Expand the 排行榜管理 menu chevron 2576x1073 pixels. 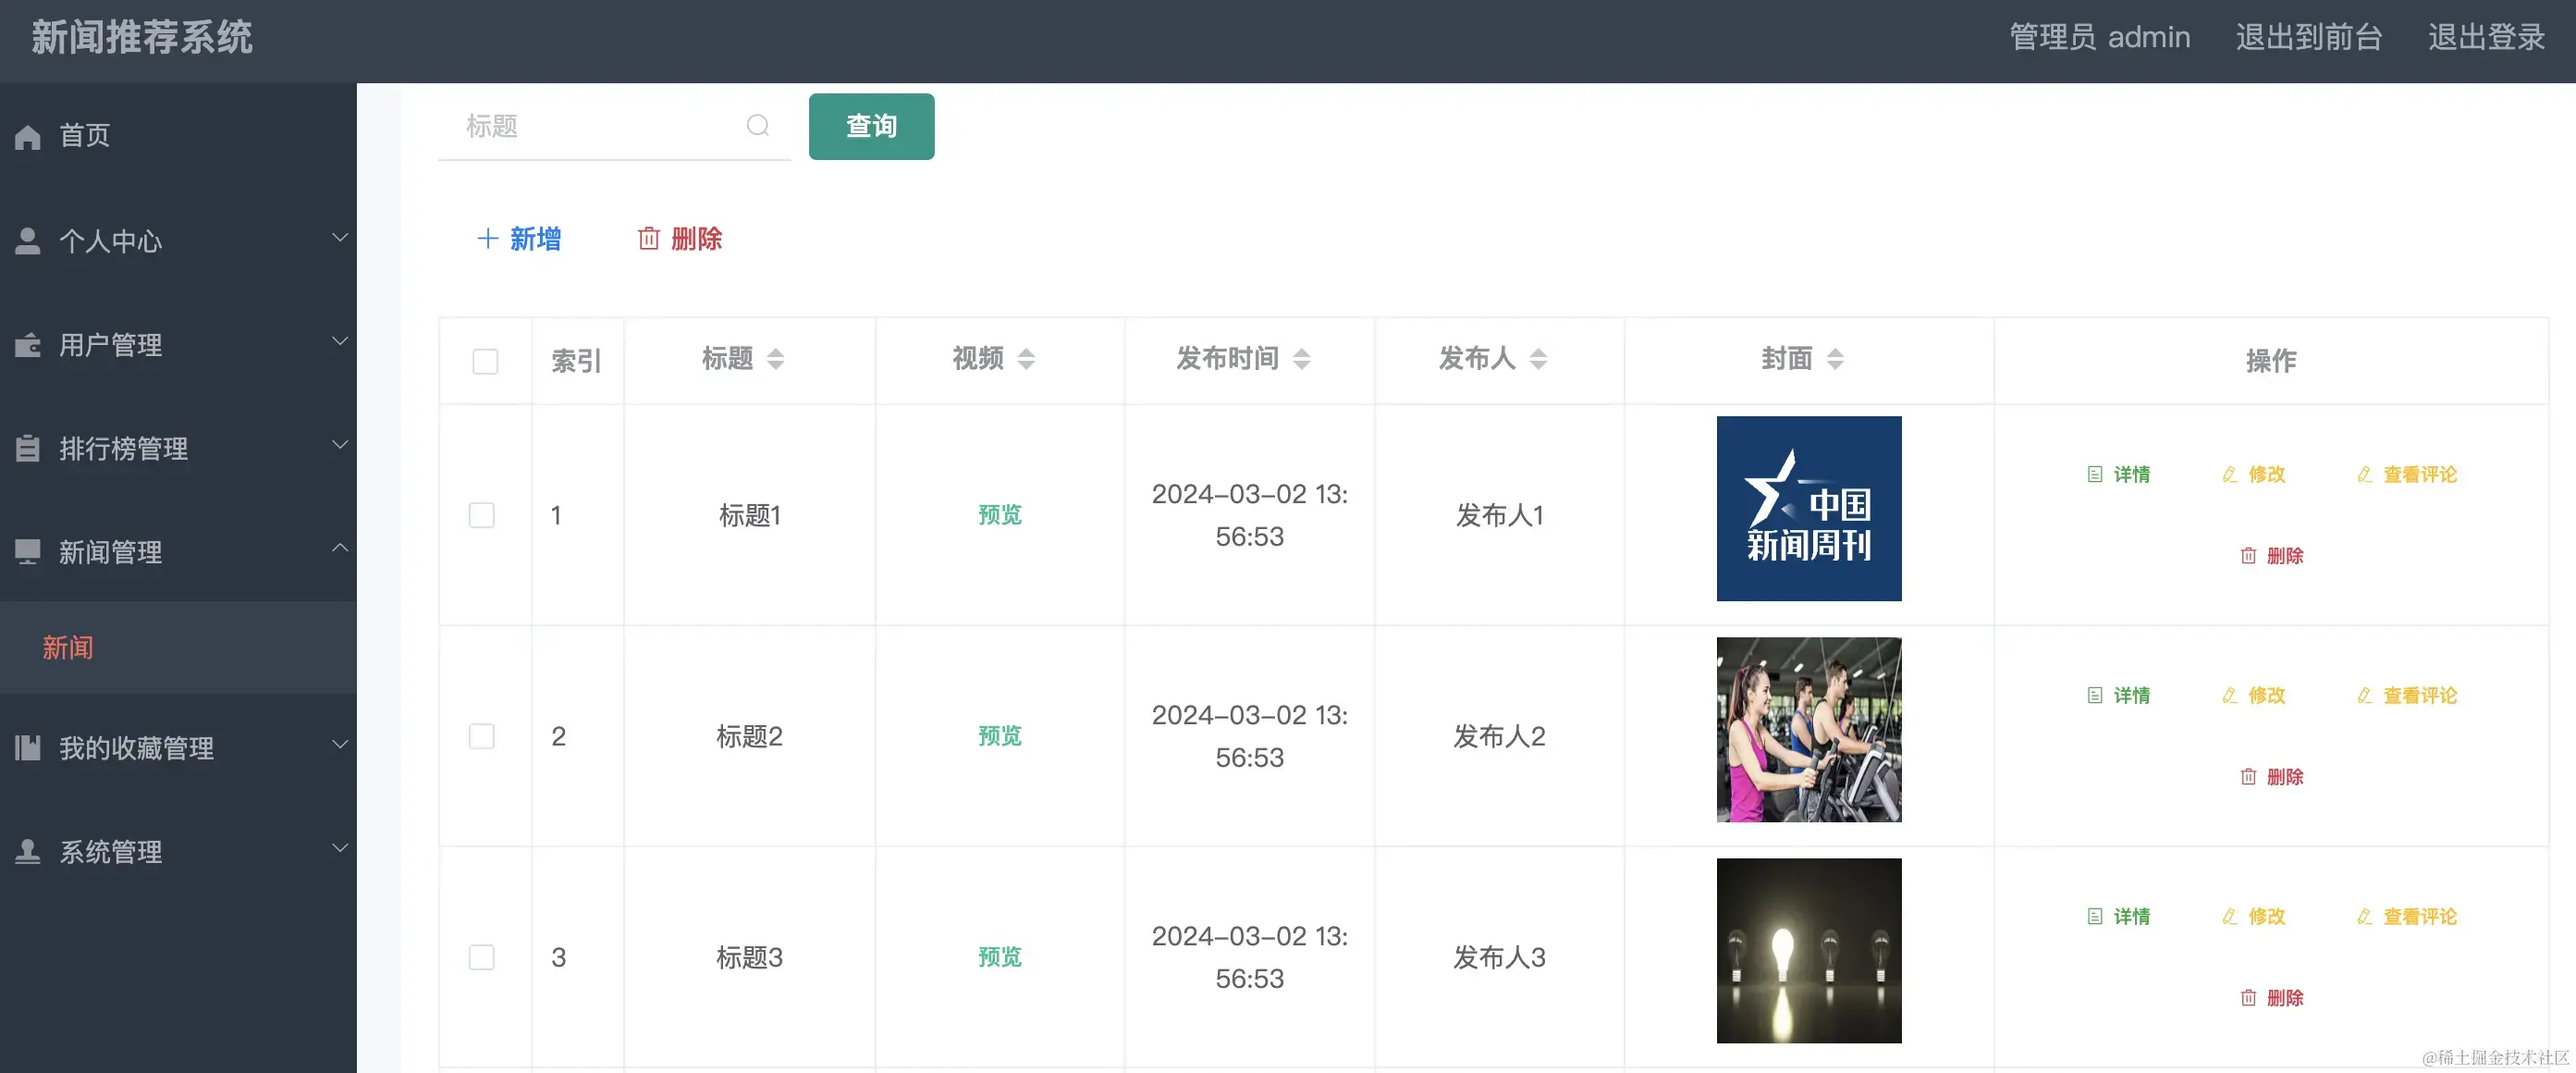[x=340, y=445]
